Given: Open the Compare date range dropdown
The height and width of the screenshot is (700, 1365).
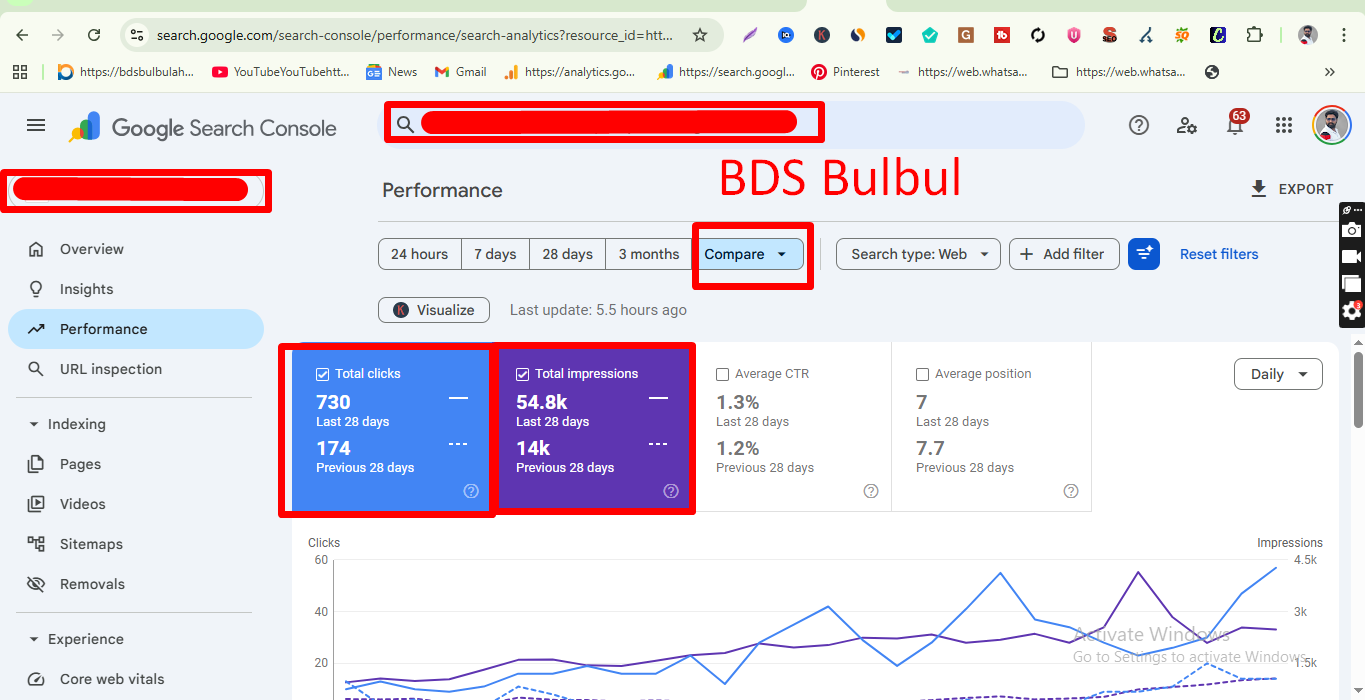Looking at the screenshot, I should (748, 254).
